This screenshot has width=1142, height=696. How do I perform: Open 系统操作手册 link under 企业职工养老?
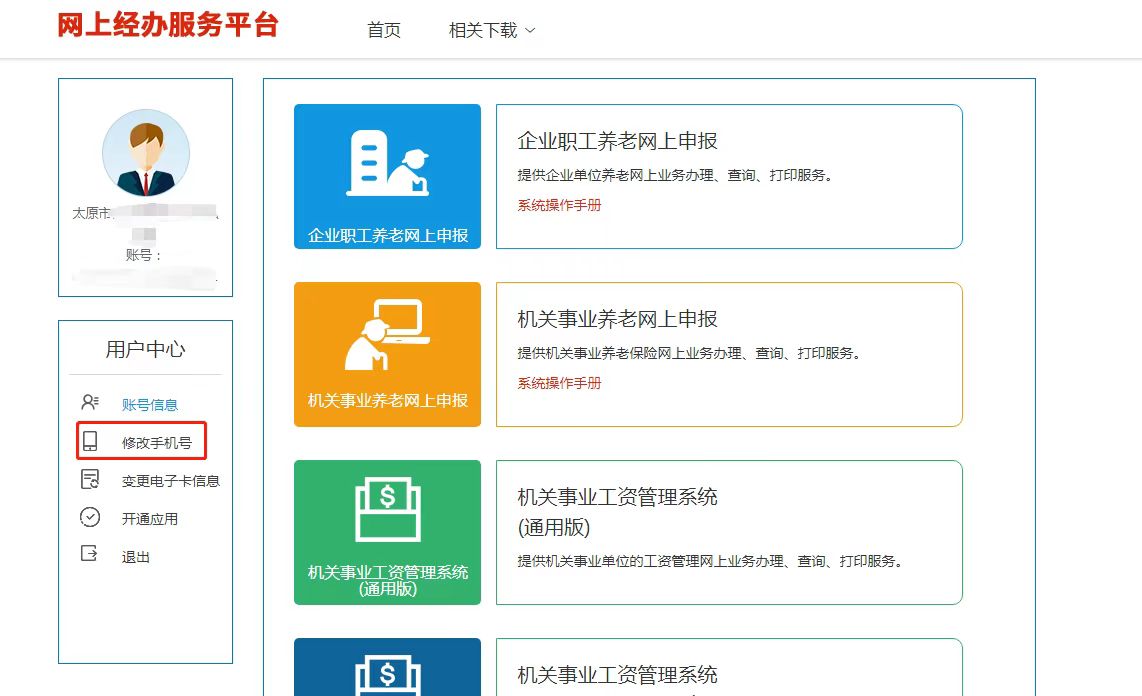pyautogui.click(x=559, y=205)
